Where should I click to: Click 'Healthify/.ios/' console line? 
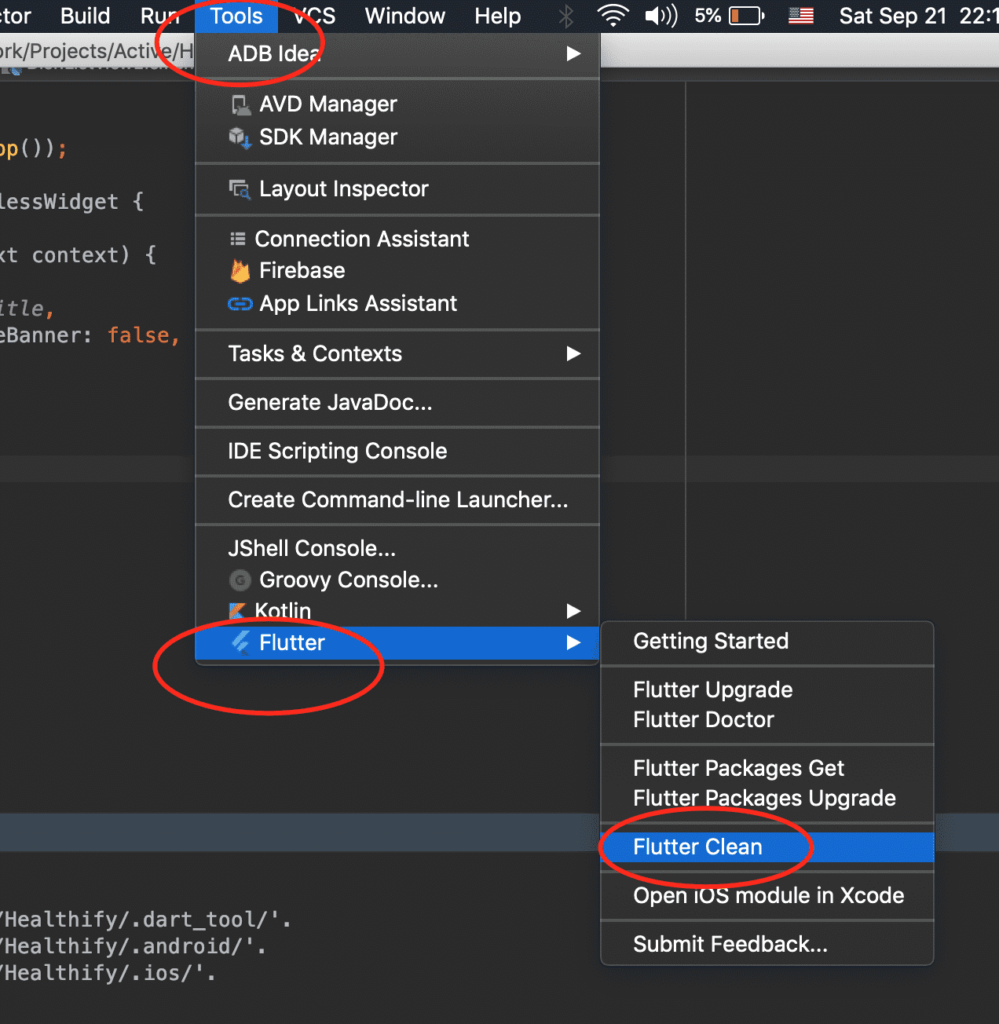(108, 974)
